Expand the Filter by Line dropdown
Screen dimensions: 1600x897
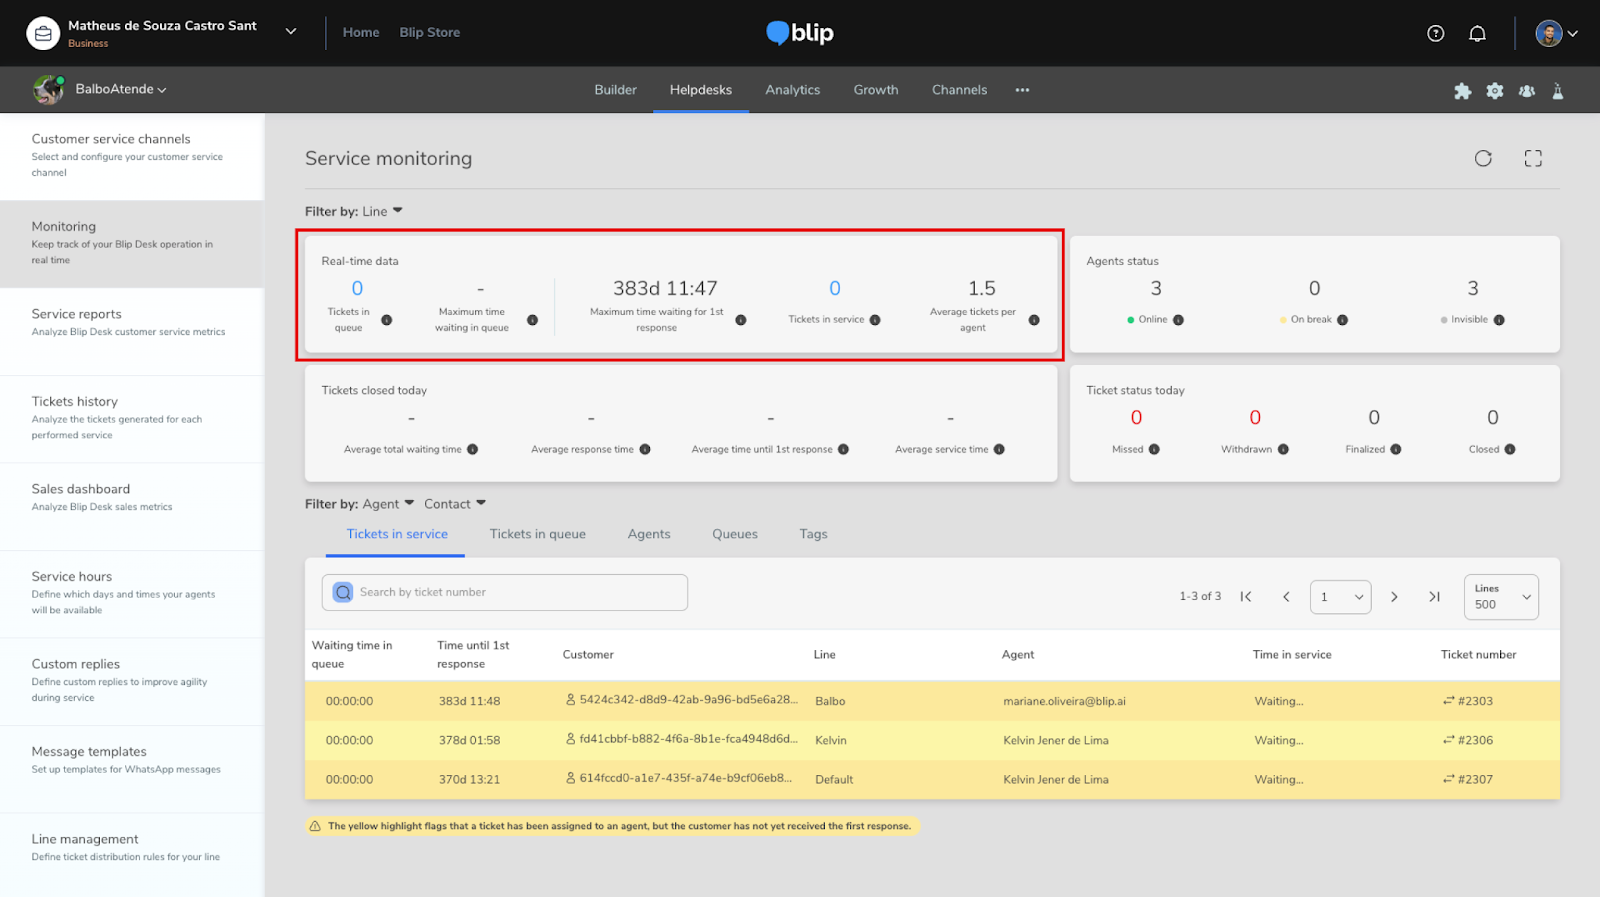click(x=383, y=211)
